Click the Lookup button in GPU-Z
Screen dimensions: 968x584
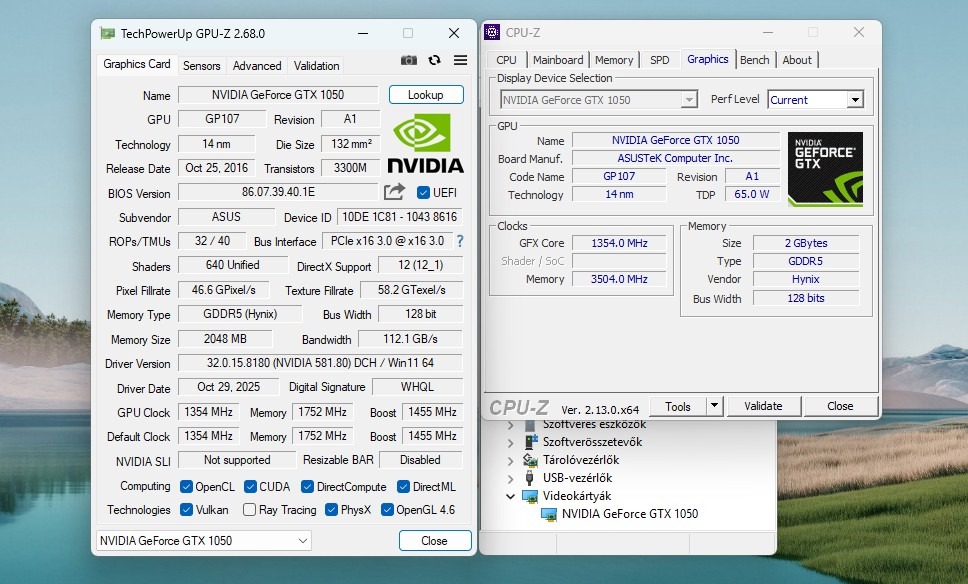coord(426,94)
